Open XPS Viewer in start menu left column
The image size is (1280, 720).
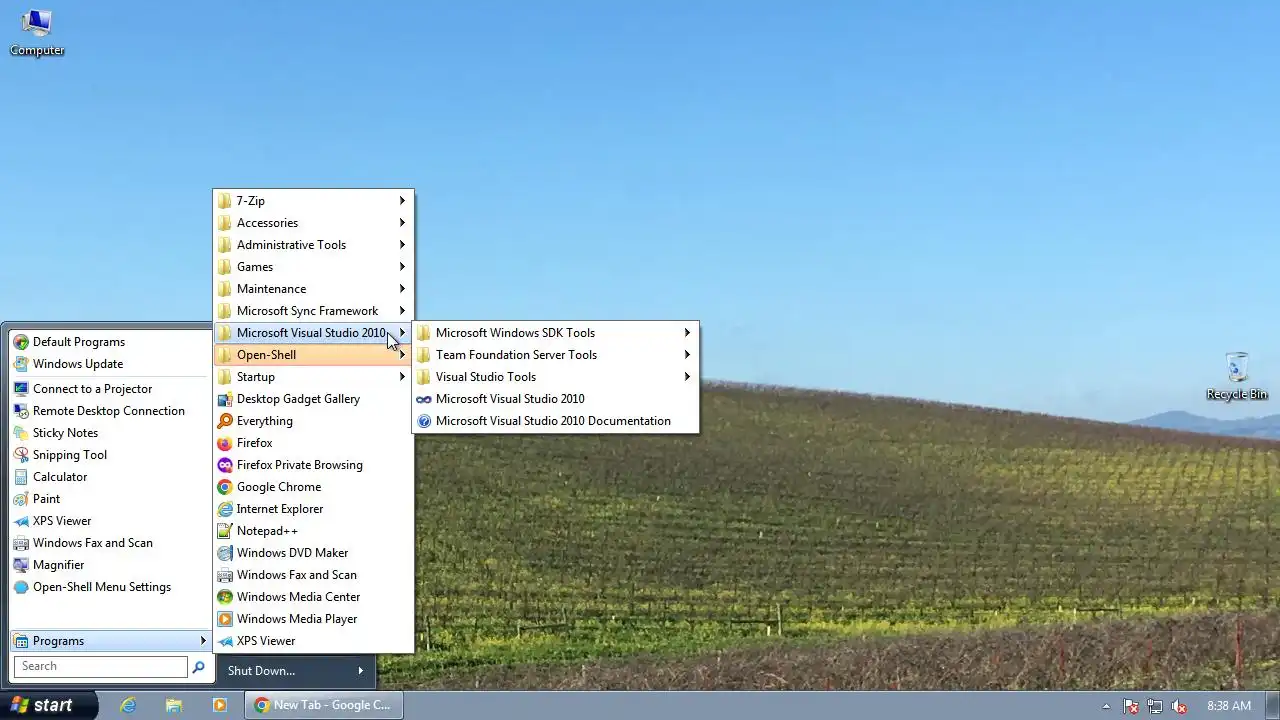click(x=109, y=521)
